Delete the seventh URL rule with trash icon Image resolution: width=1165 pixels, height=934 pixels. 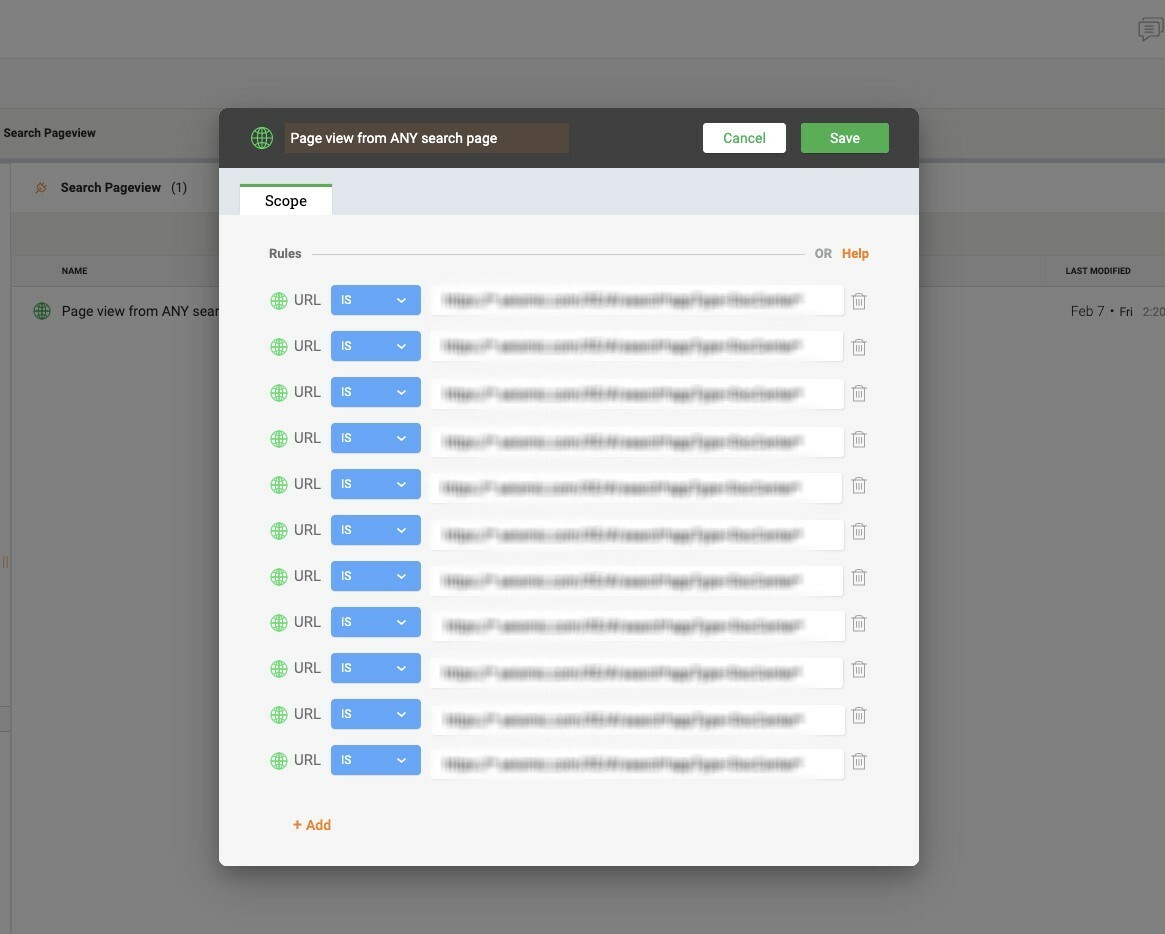pos(859,577)
